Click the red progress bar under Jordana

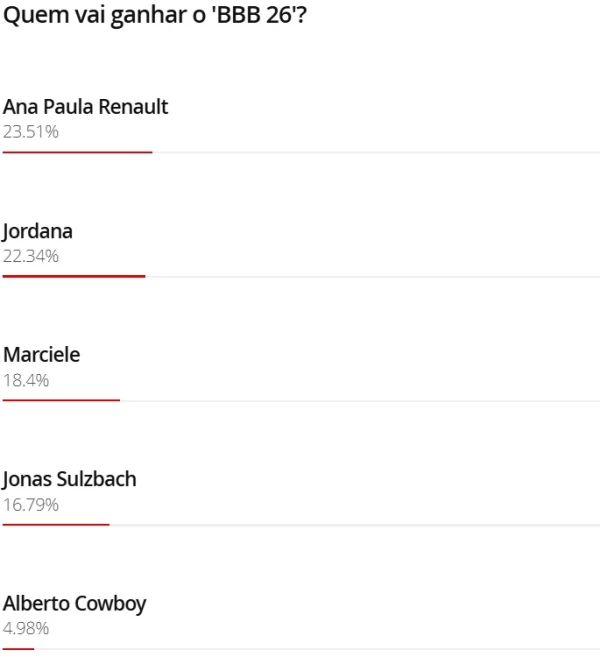pyautogui.click(x=74, y=276)
